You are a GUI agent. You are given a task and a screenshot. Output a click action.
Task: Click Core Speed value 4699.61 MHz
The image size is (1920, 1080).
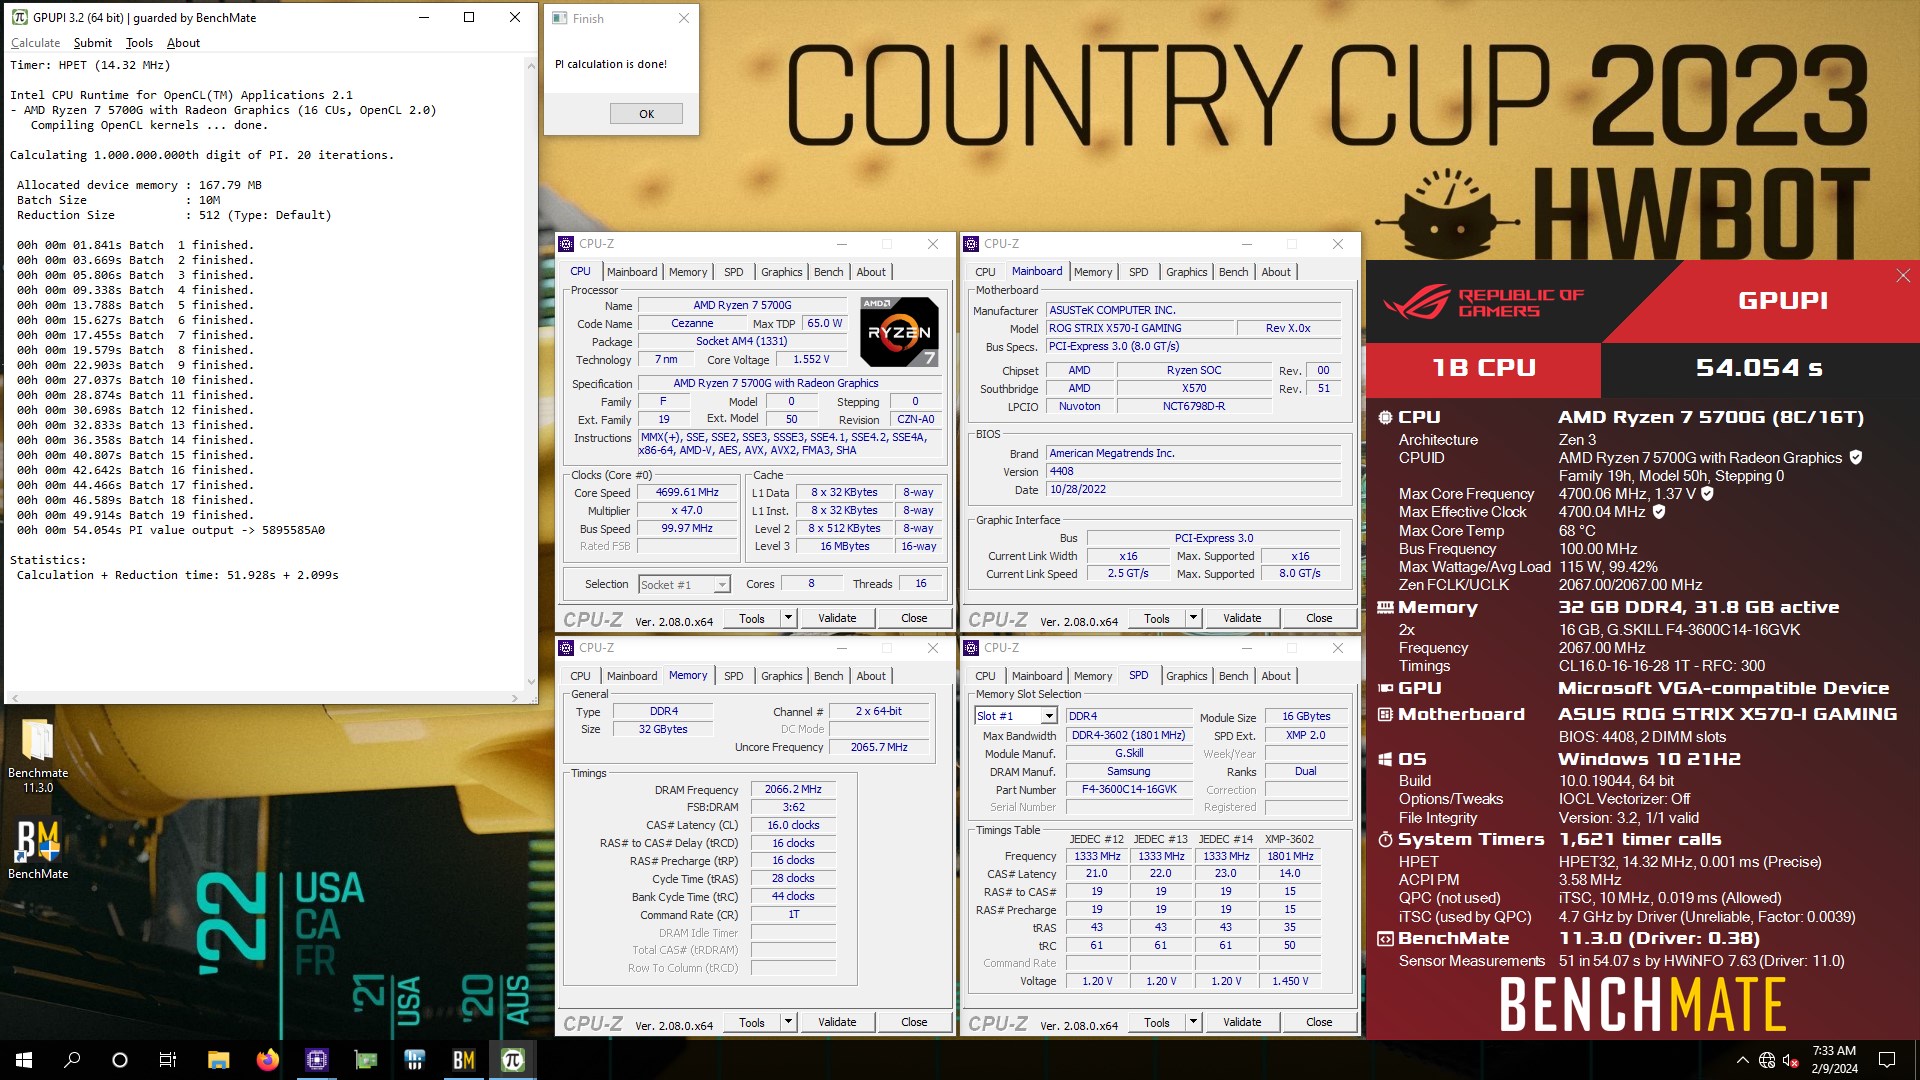click(x=687, y=493)
